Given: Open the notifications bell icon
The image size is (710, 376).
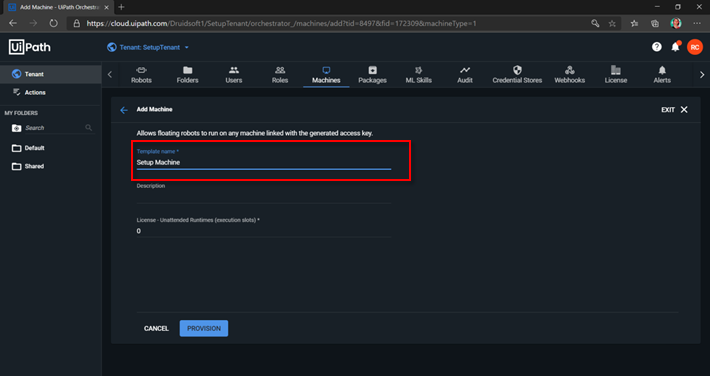Looking at the screenshot, I should [x=676, y=47].
